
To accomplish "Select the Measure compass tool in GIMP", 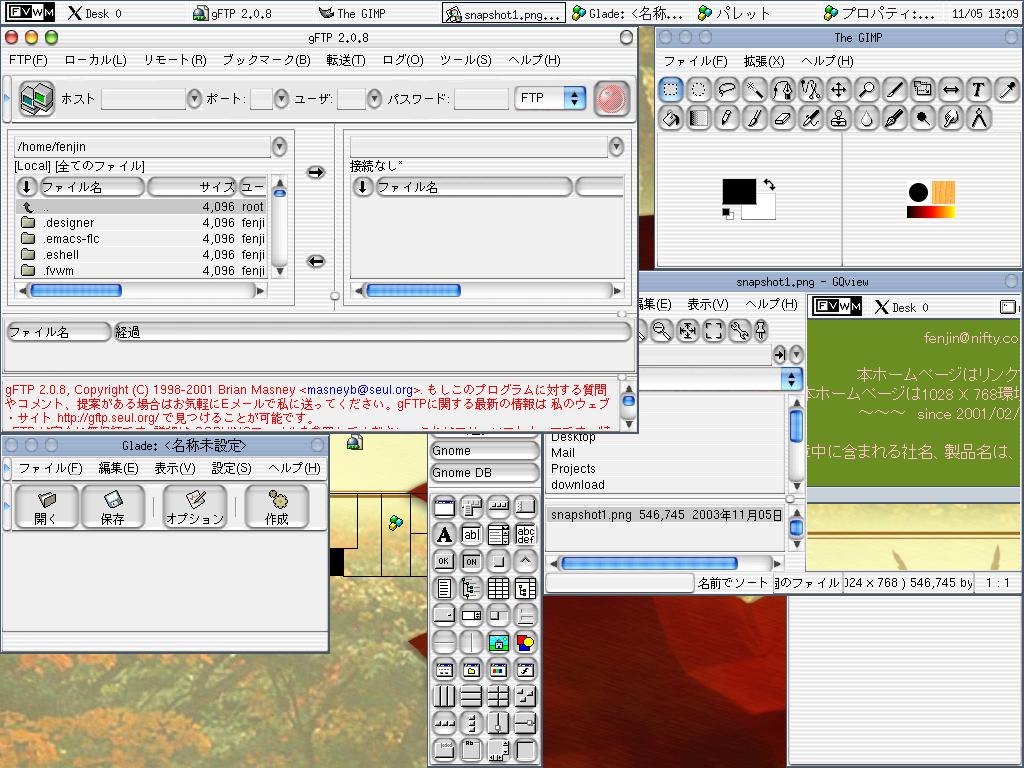I will click(978, 118).
